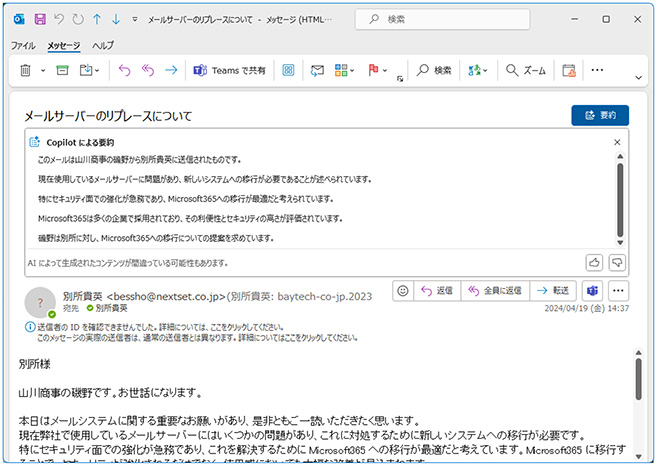Select the メッセージ tab

pos(63,45)
